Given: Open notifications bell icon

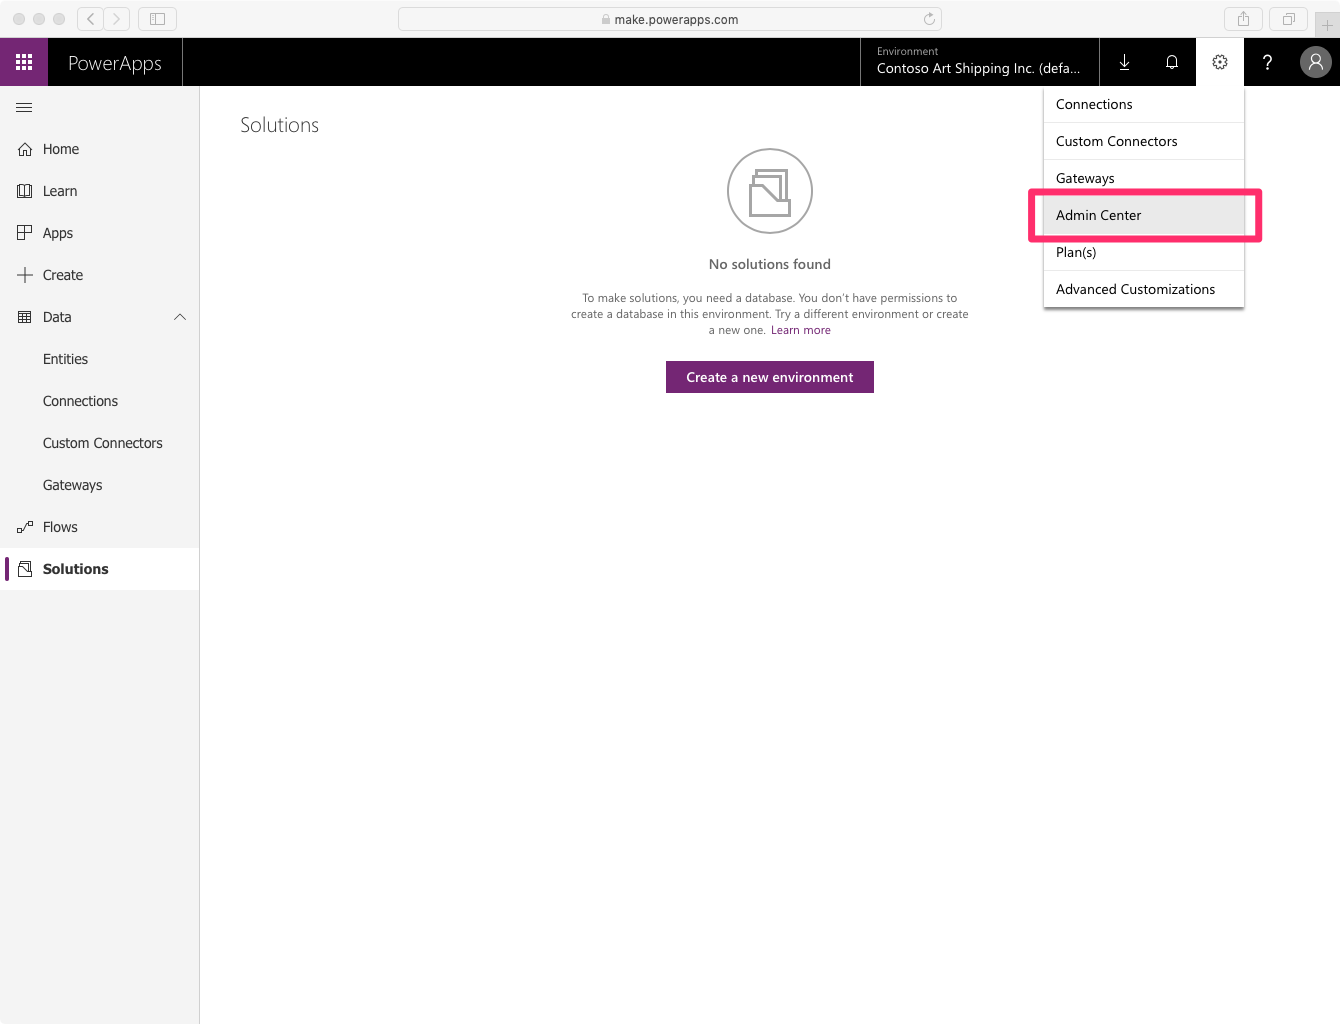Looking at the screenshot, I should click(1172, 62).
